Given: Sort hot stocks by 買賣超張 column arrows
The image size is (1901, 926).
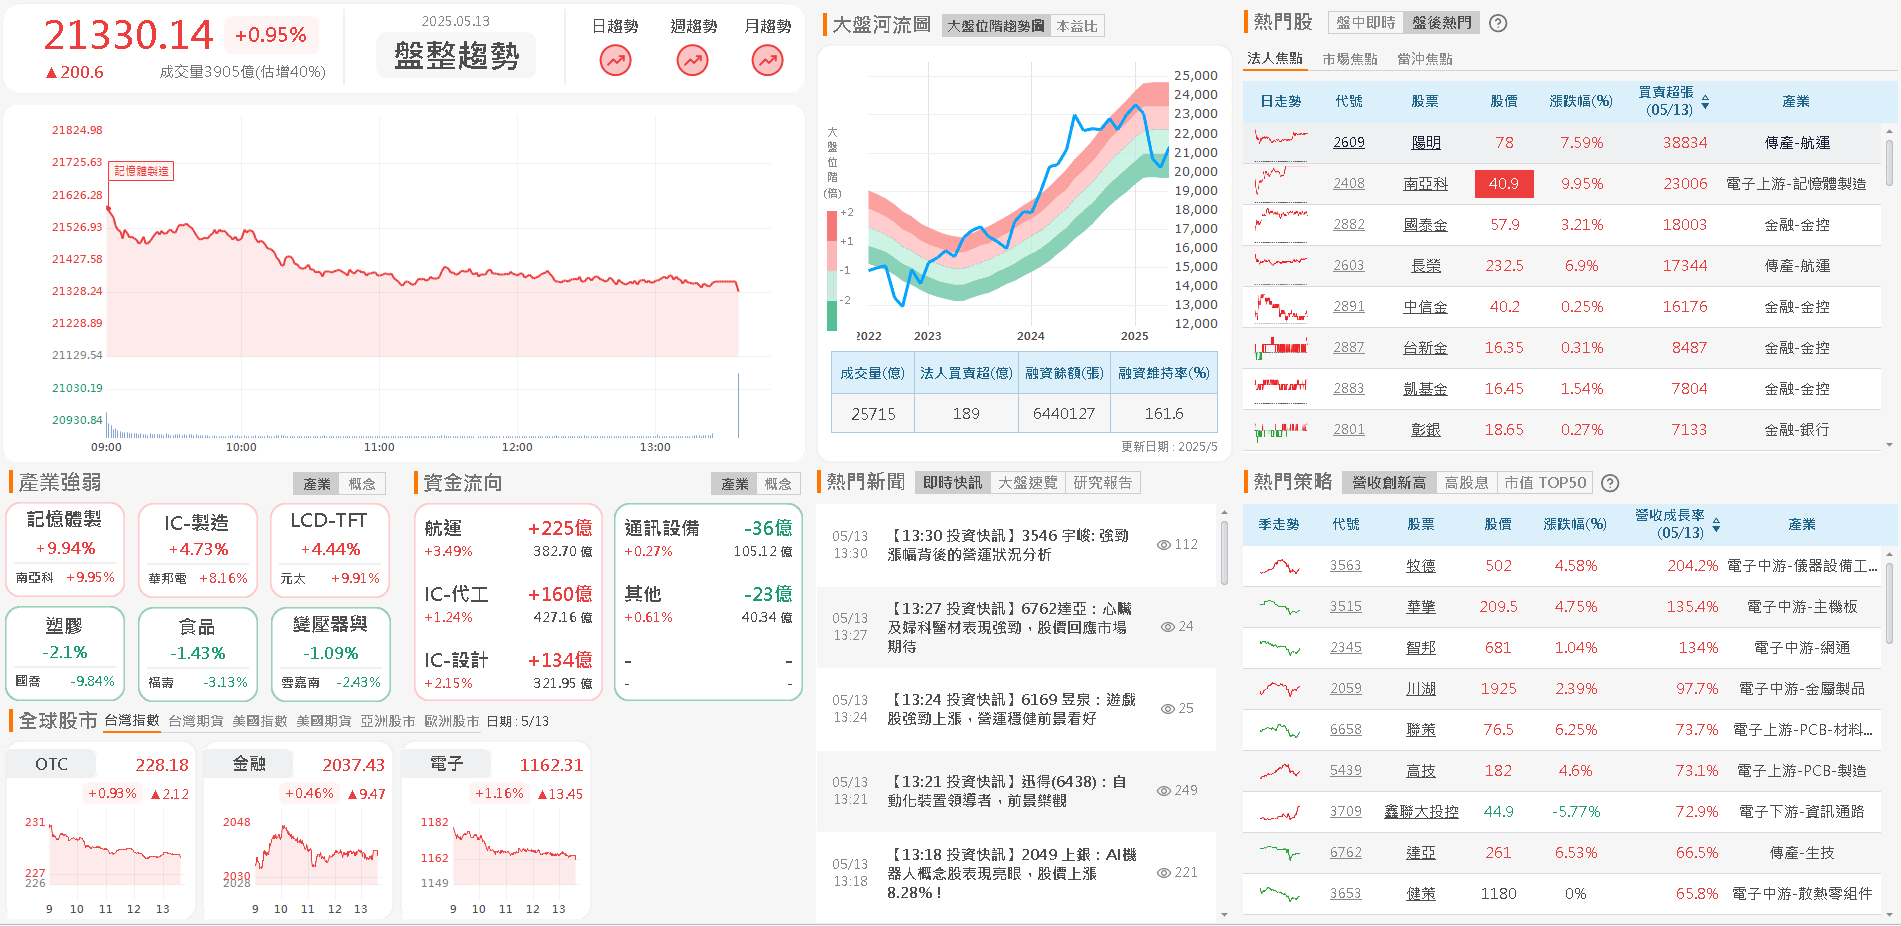Looking at the screenshot, I should coord(1705,102).
